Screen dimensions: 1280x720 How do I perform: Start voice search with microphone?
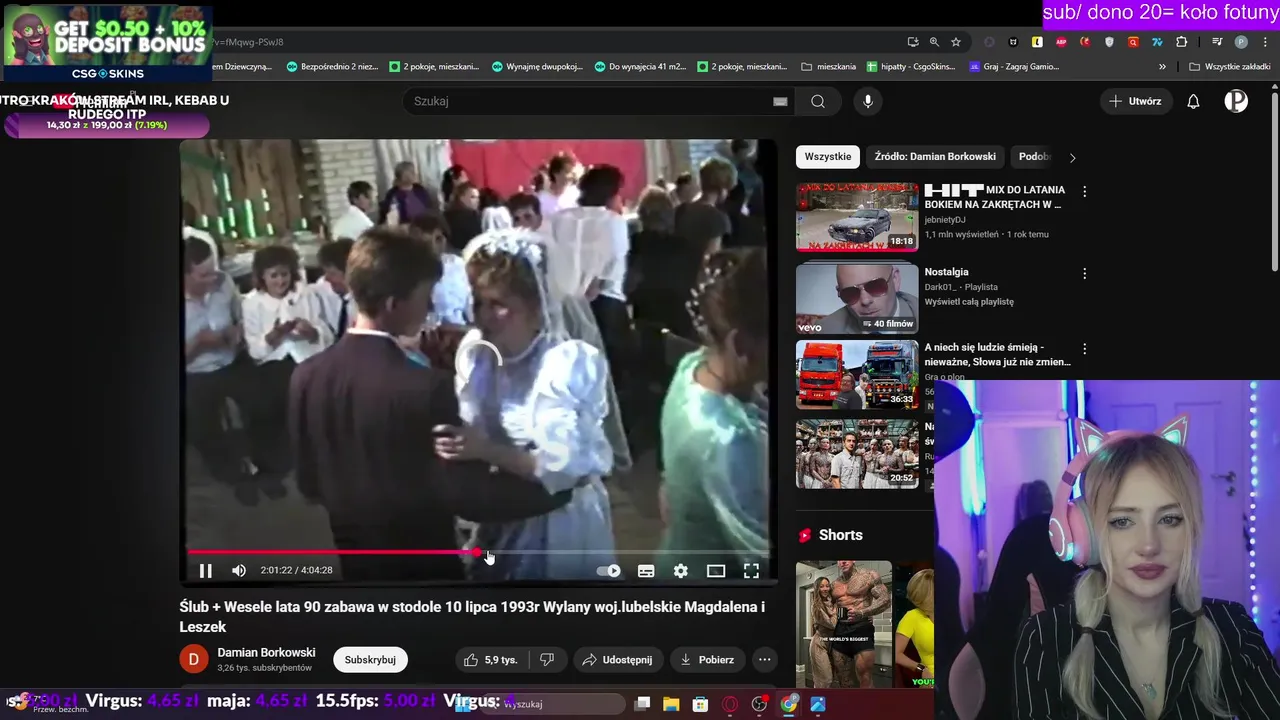(868, 101)
